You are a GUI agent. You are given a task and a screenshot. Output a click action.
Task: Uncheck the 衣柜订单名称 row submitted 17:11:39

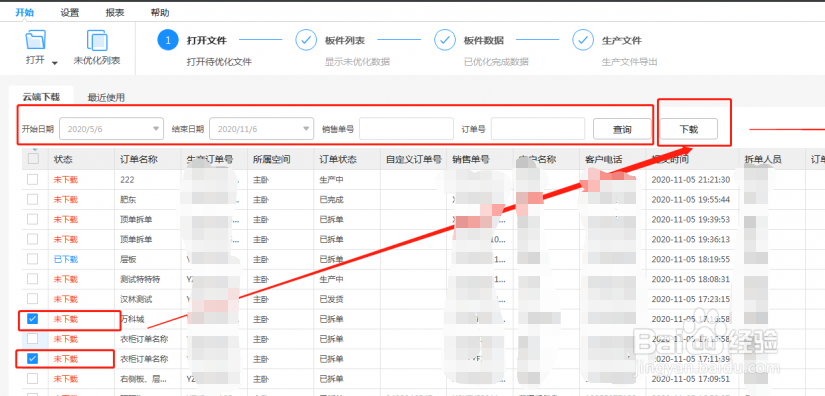point(33,359)
